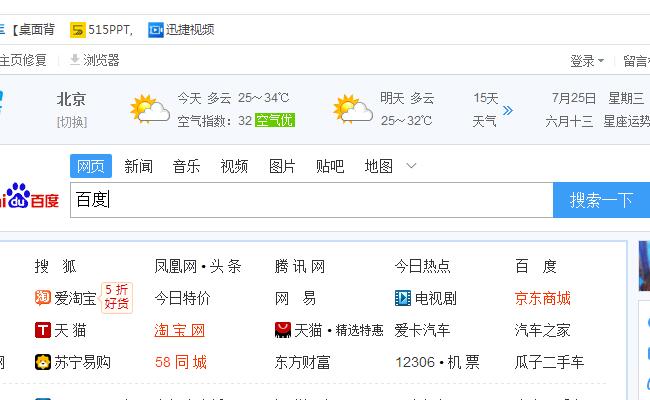Click the 15天天气 forecast link
The height and width of the screenshot is (400, 650).
pos(485,109)
